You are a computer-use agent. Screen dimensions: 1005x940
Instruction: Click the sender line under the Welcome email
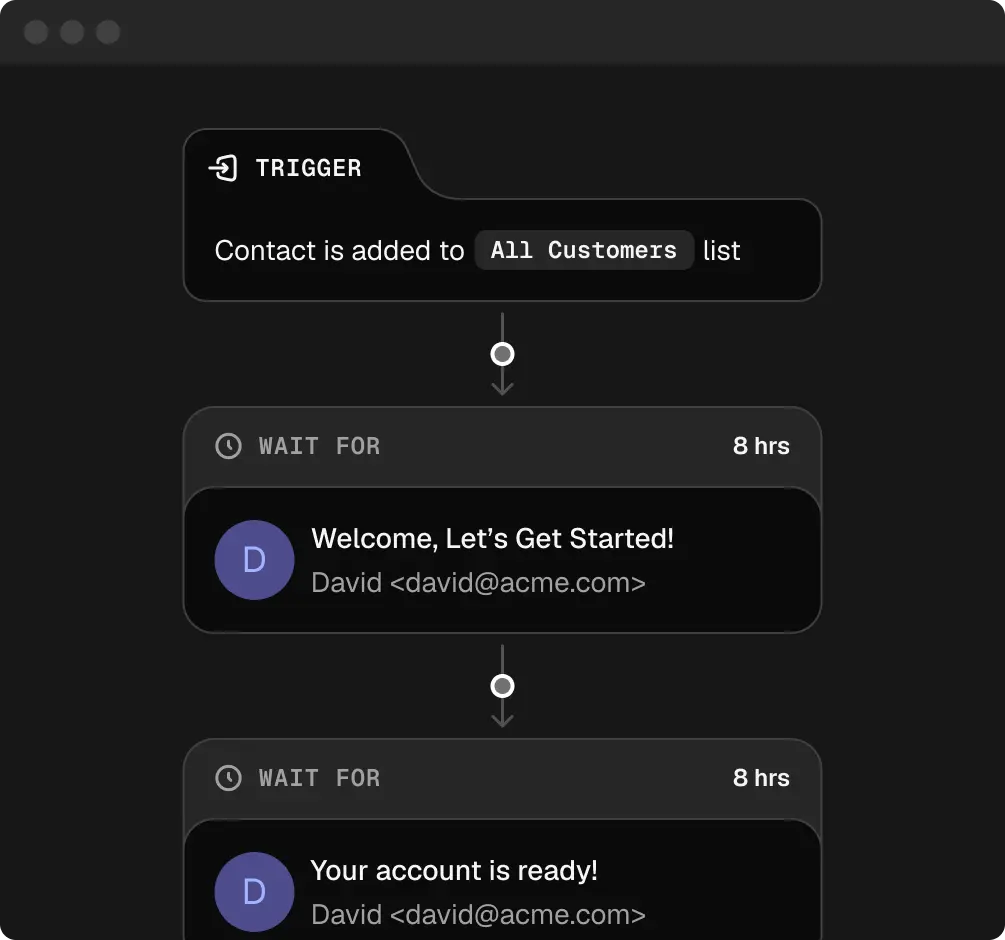[x=478, y=582]
